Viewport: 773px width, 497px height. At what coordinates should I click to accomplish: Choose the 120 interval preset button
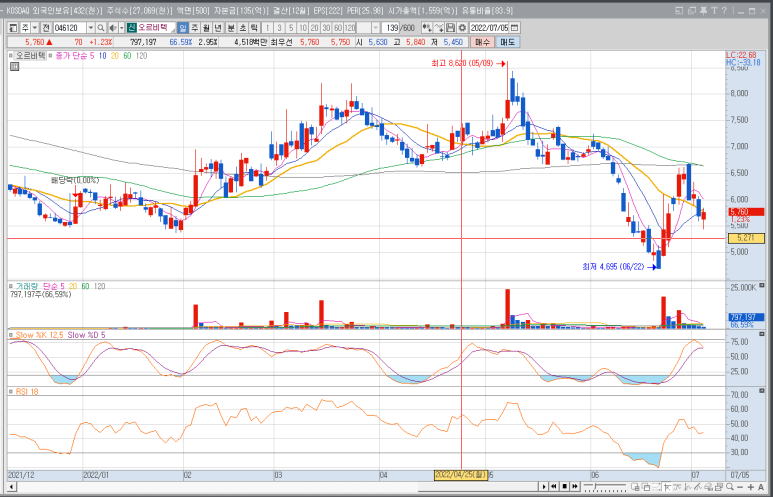coord(350,28)
